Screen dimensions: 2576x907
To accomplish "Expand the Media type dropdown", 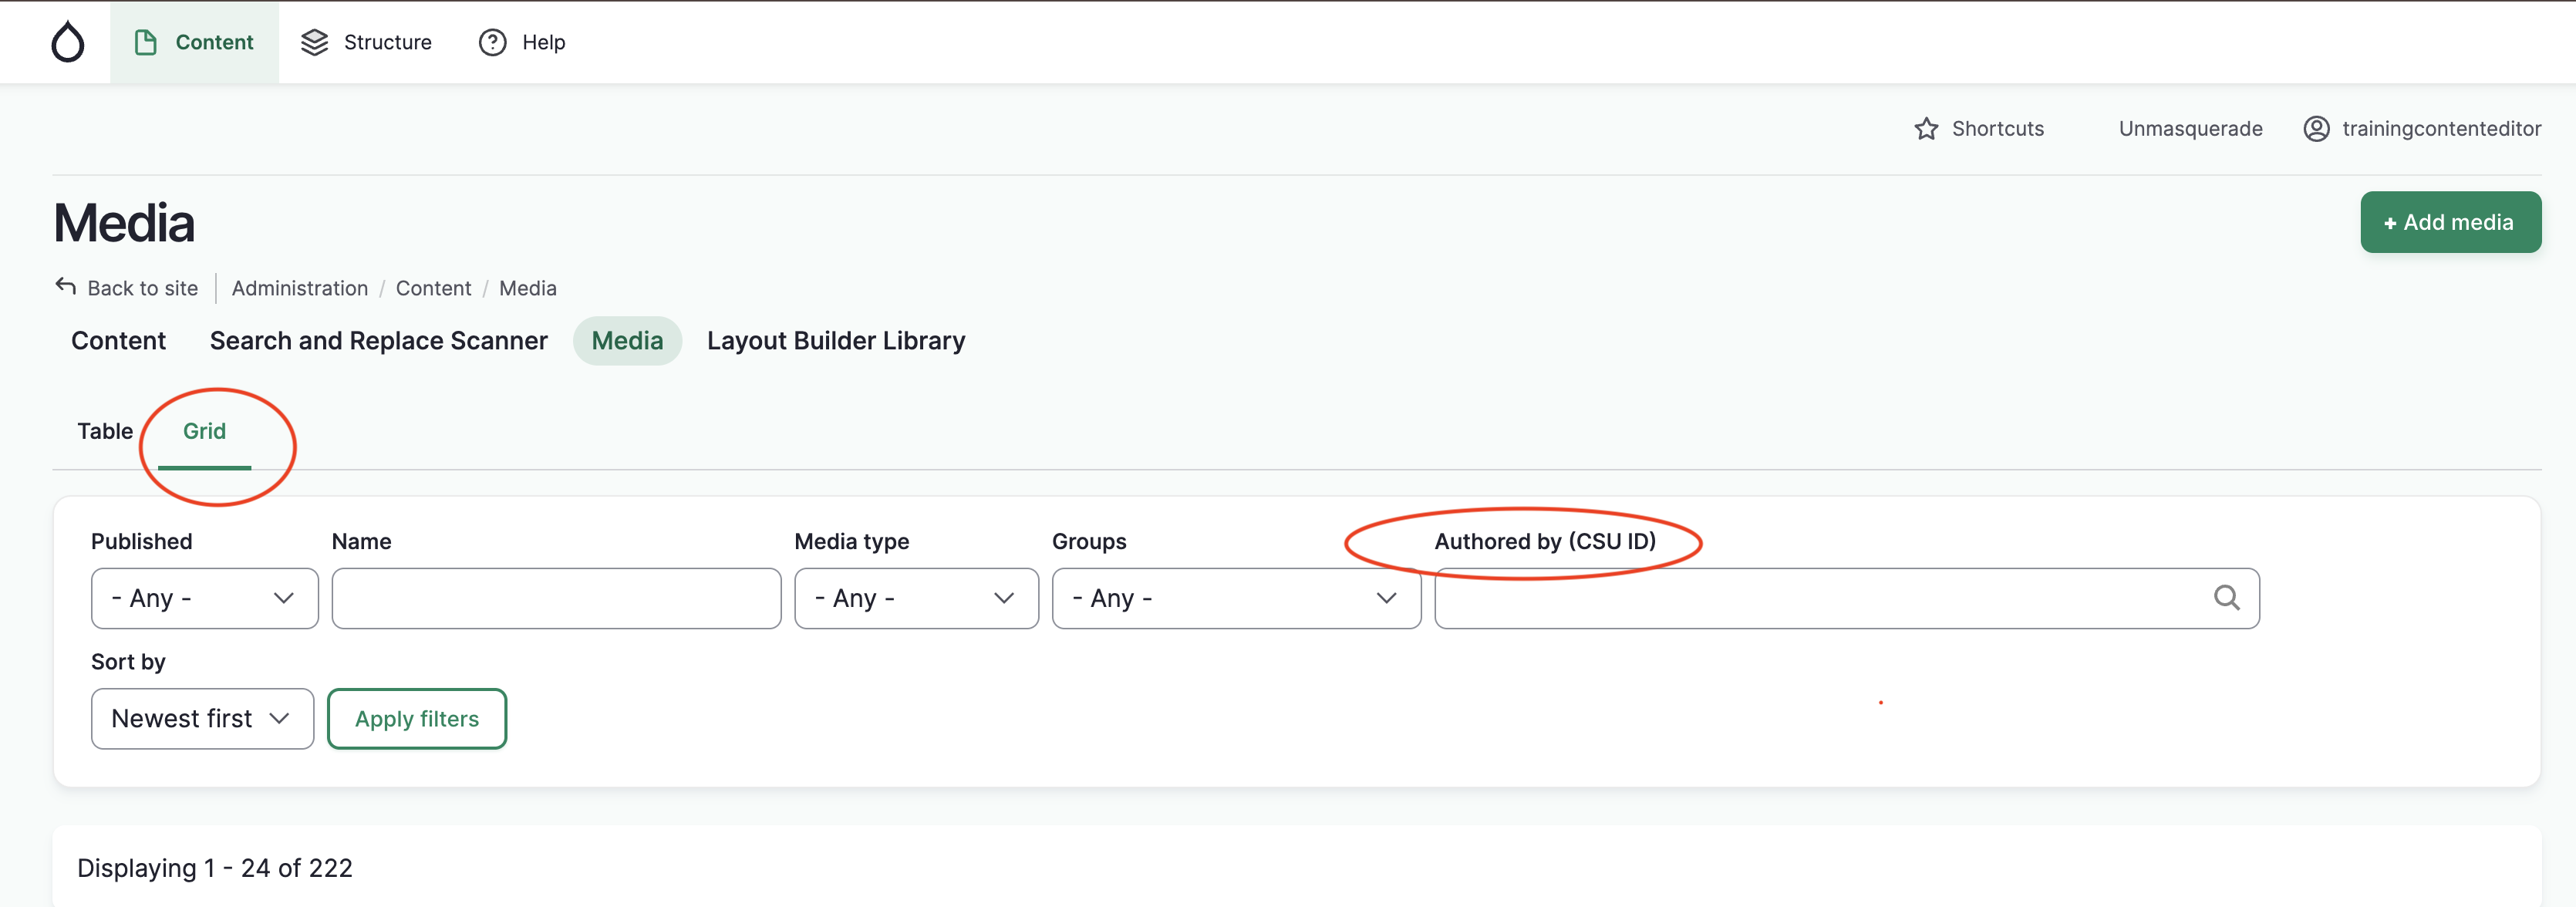I will [x=915, y=598].
